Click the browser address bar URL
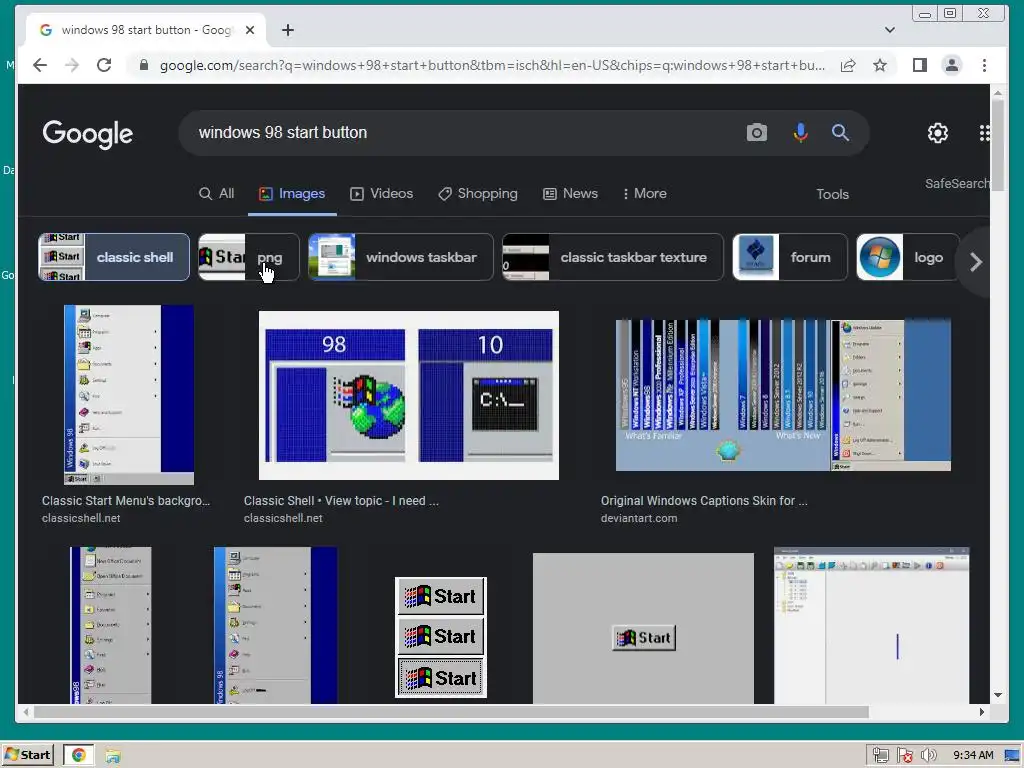1024x768 pixels. (492, 65)
